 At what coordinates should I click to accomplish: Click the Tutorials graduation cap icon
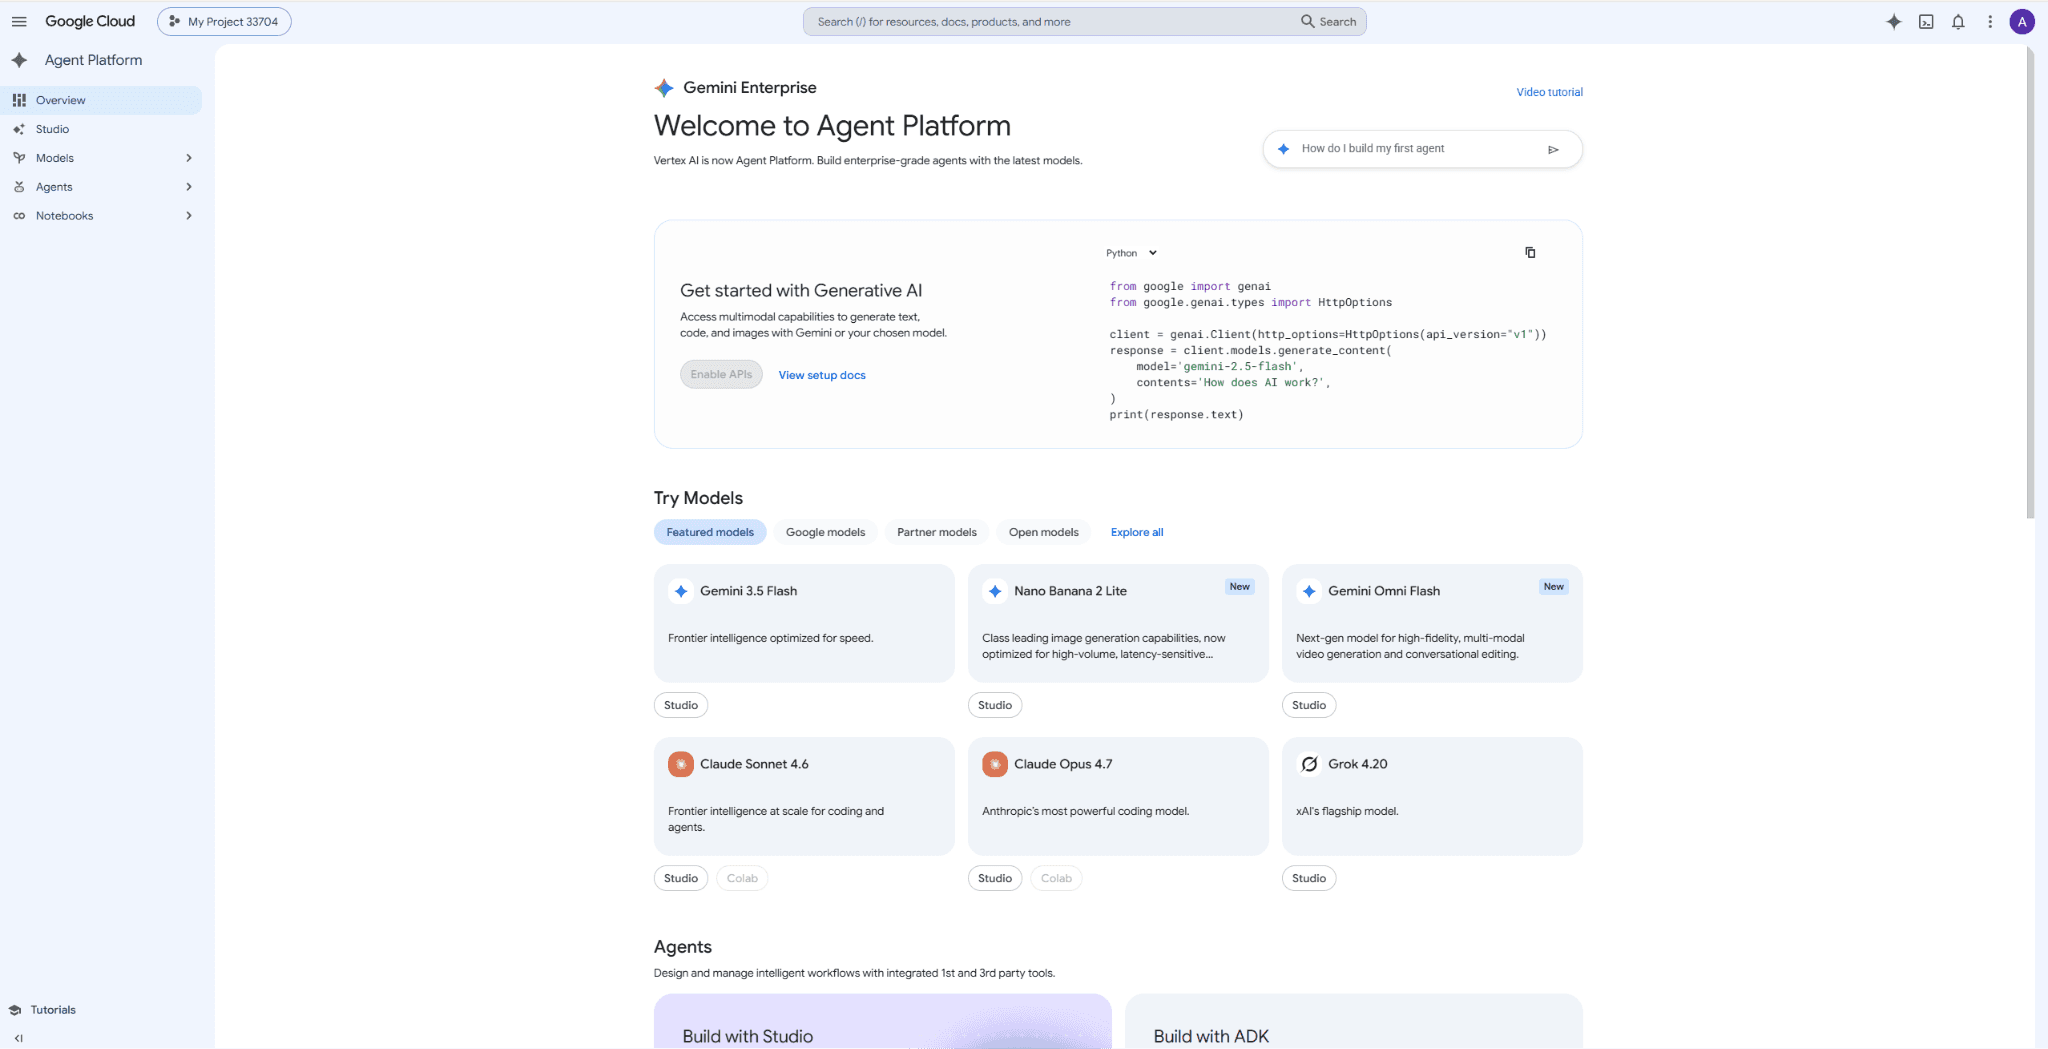[x=15, y=1010]
